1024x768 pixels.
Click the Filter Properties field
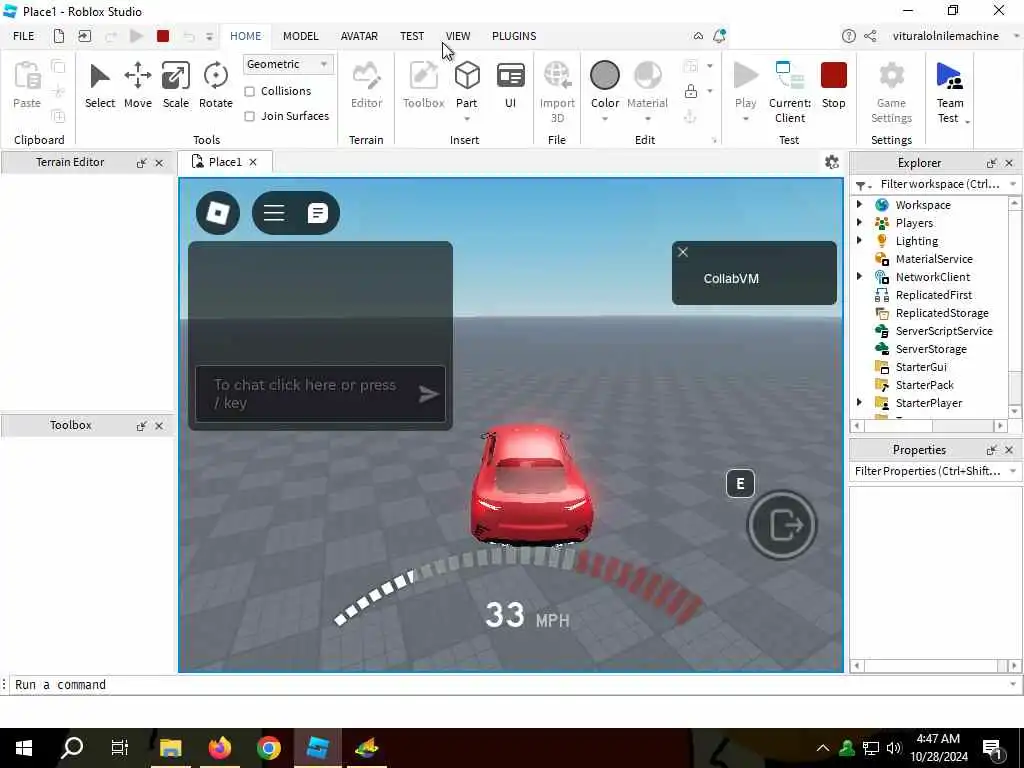tap(935, 471)
